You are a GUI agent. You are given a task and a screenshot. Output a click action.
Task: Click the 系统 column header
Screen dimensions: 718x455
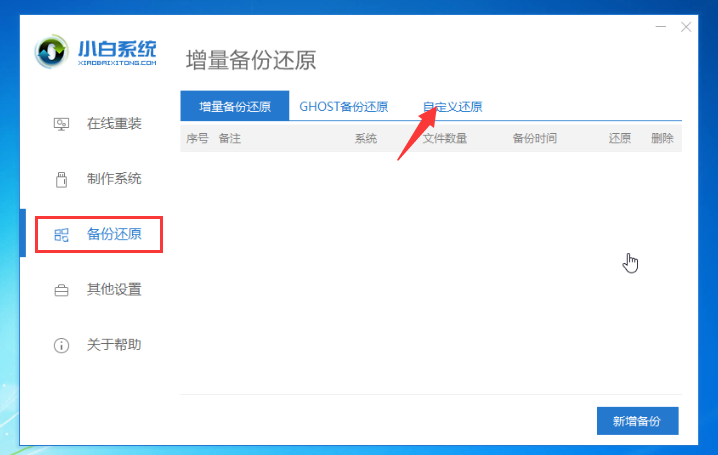[x=366, y=138]
